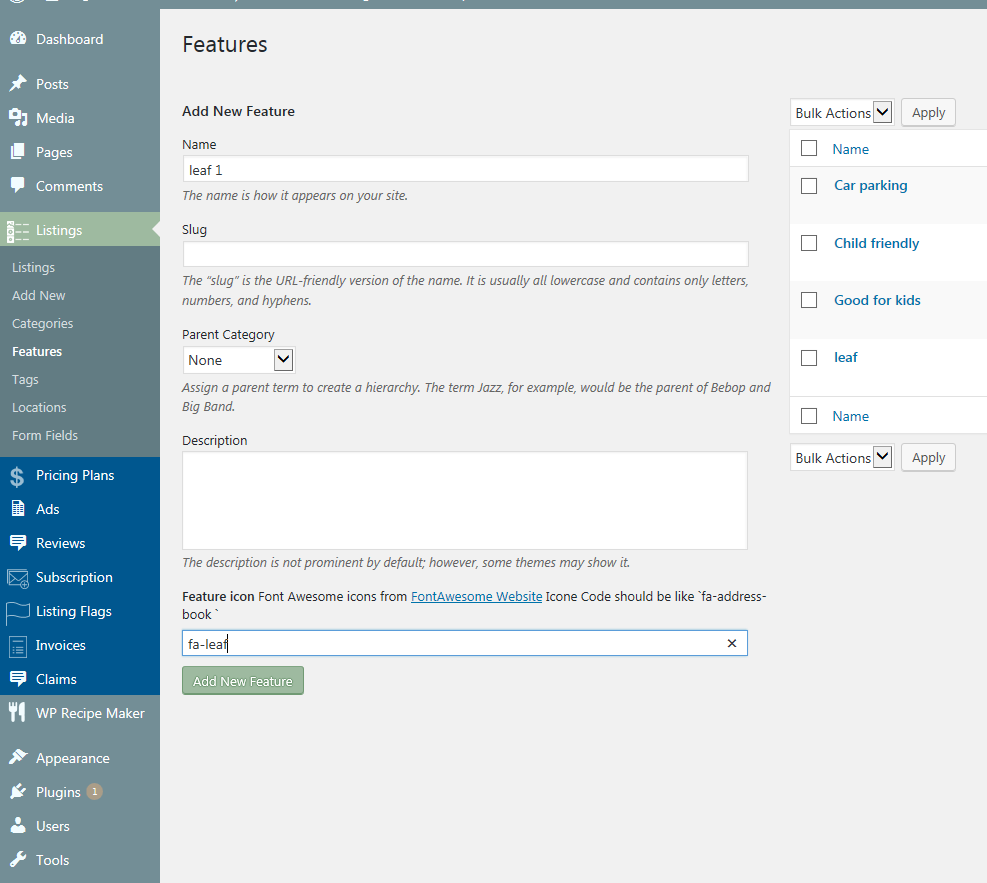Screen dimensions: 987x883
Task: Click the Subscription envelope icon
Action: coord(18,577)
